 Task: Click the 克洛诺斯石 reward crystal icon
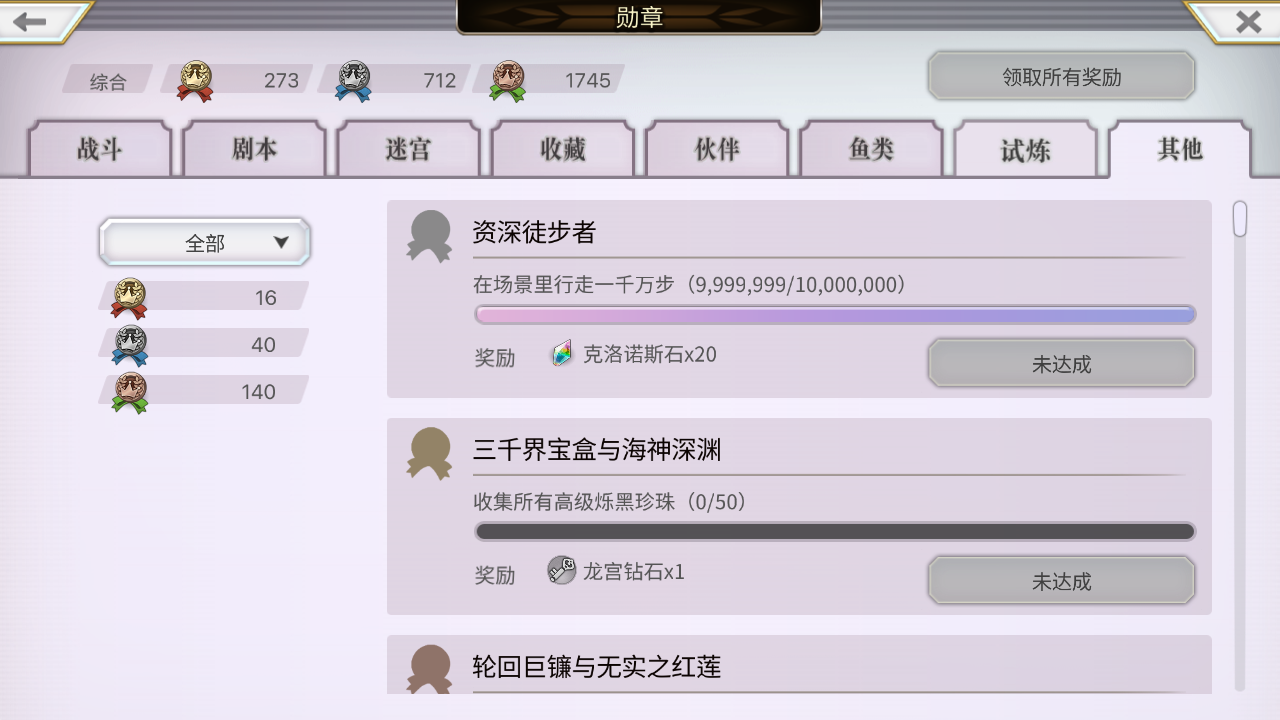(562, 353)
